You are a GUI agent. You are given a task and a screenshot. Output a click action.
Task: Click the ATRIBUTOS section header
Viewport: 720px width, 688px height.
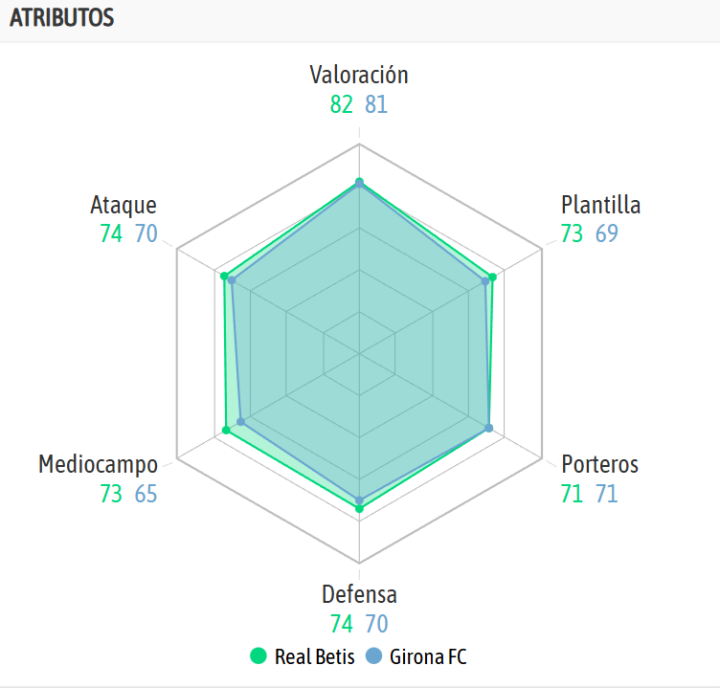tap(62, 18)
